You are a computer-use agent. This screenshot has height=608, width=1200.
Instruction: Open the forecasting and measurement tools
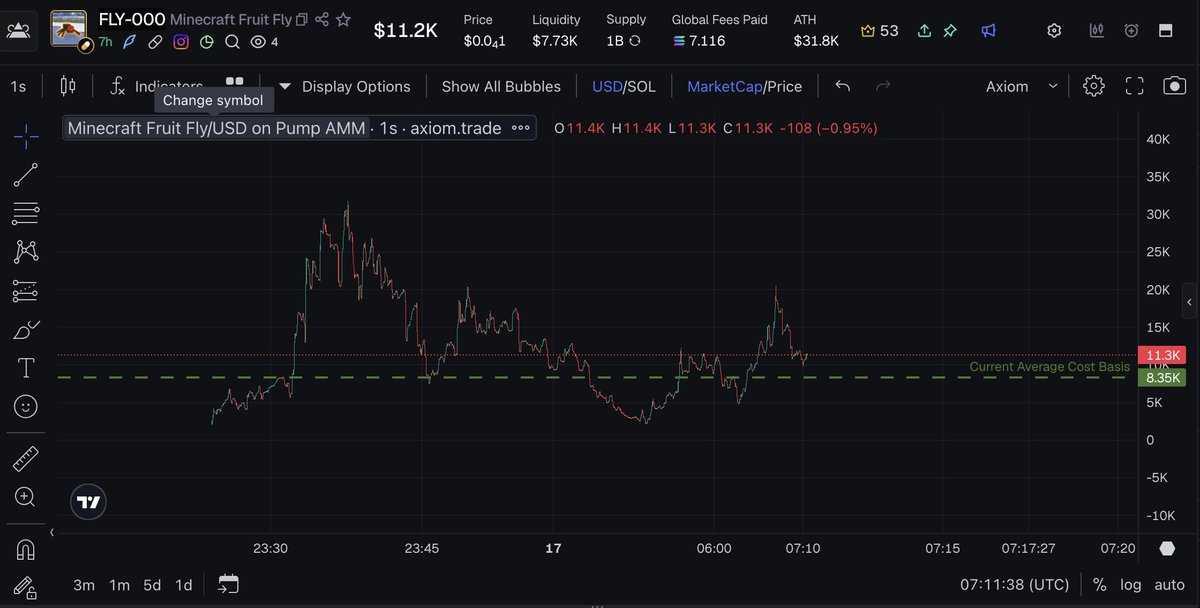tap(26, 291)
